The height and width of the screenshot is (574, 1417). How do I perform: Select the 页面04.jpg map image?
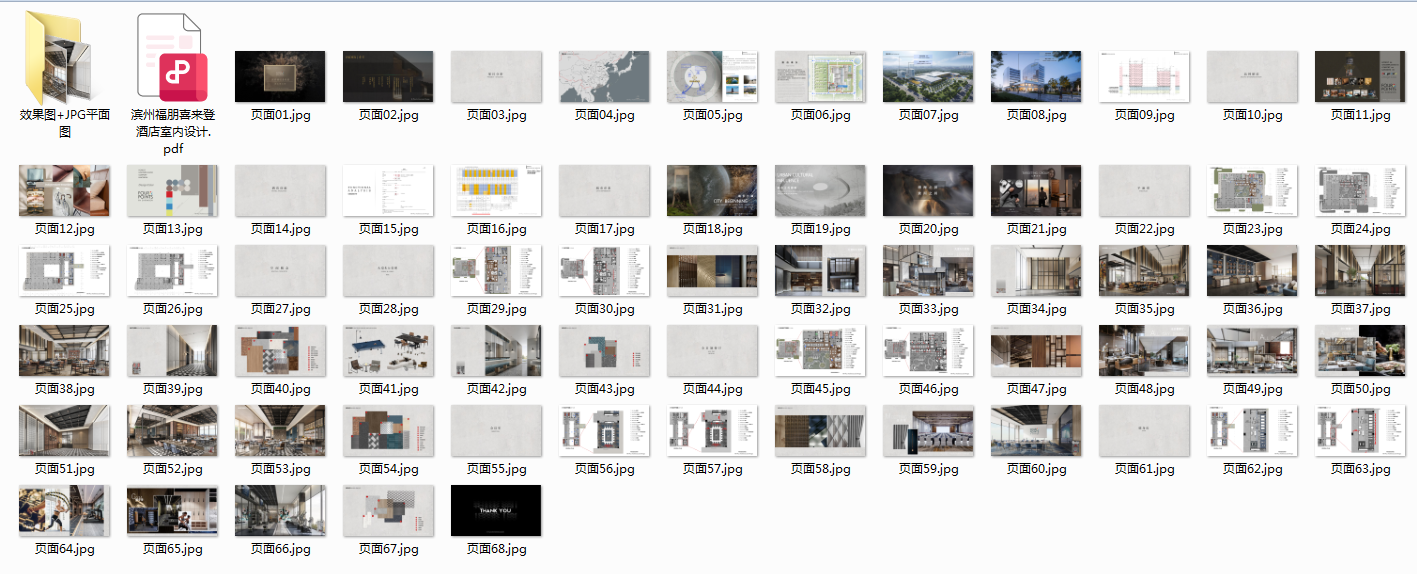(604, 77)
